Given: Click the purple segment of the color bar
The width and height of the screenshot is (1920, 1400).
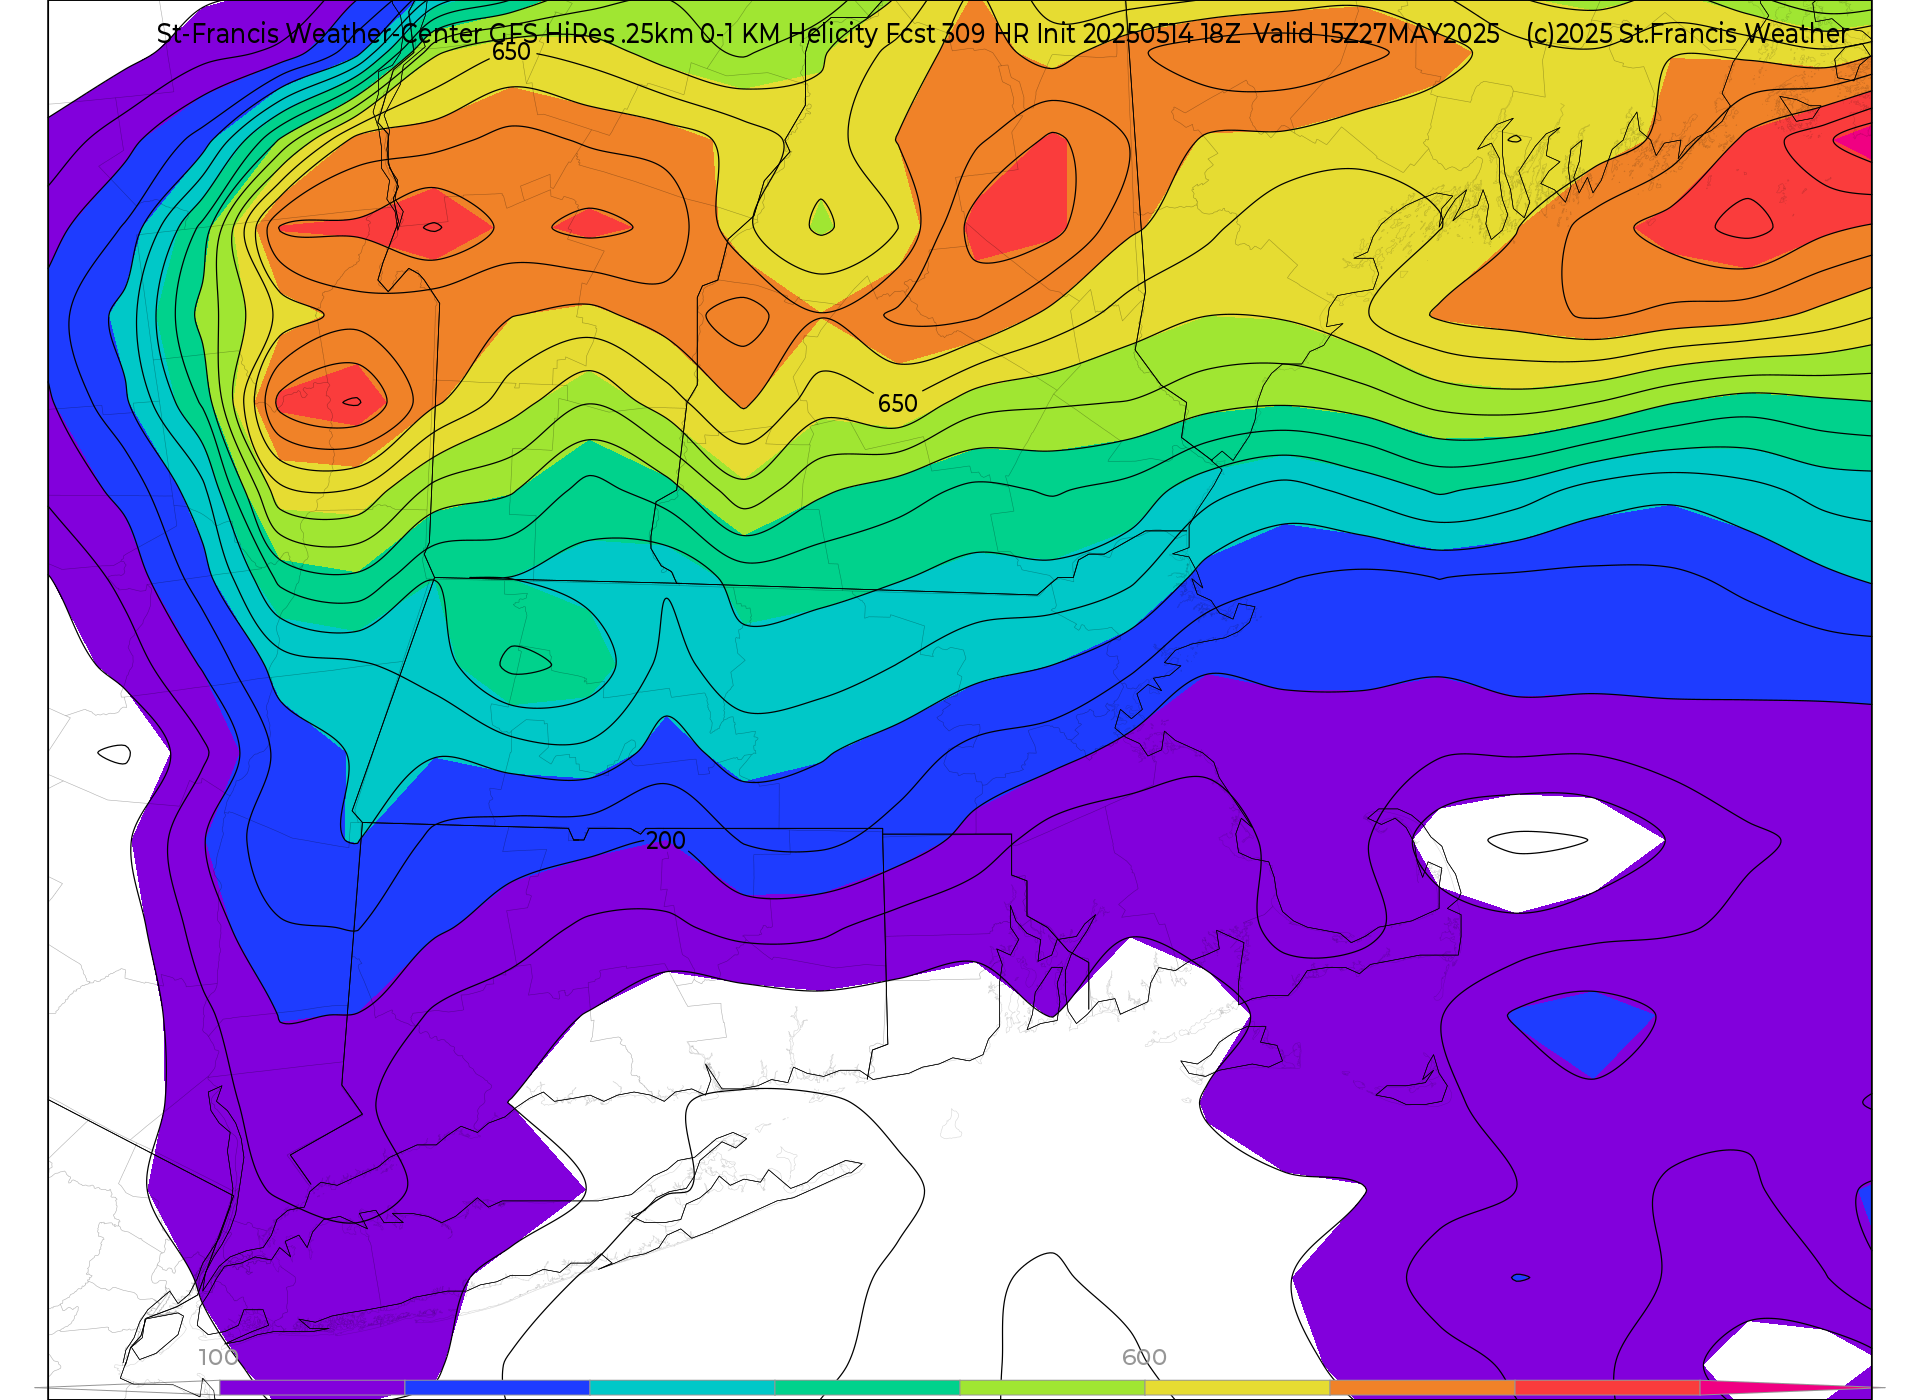Looking at the screenshot, I should pos(312,1388).
